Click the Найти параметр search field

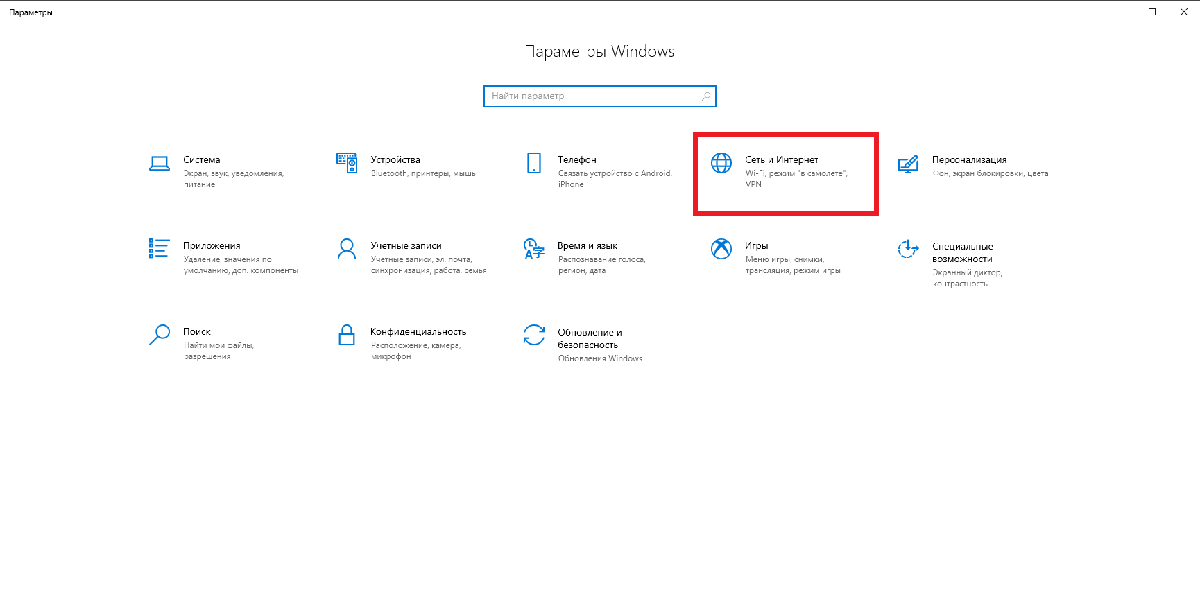(590, 96)
